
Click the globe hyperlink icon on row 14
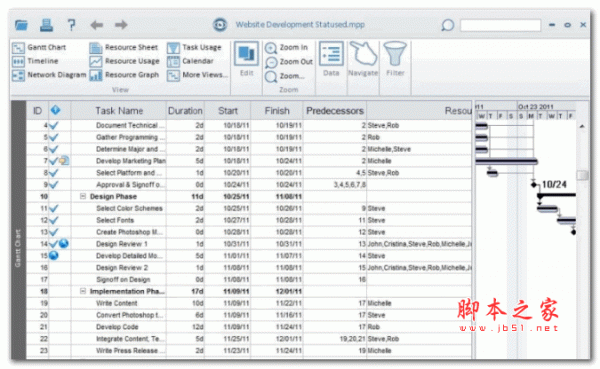pos(64,243)
